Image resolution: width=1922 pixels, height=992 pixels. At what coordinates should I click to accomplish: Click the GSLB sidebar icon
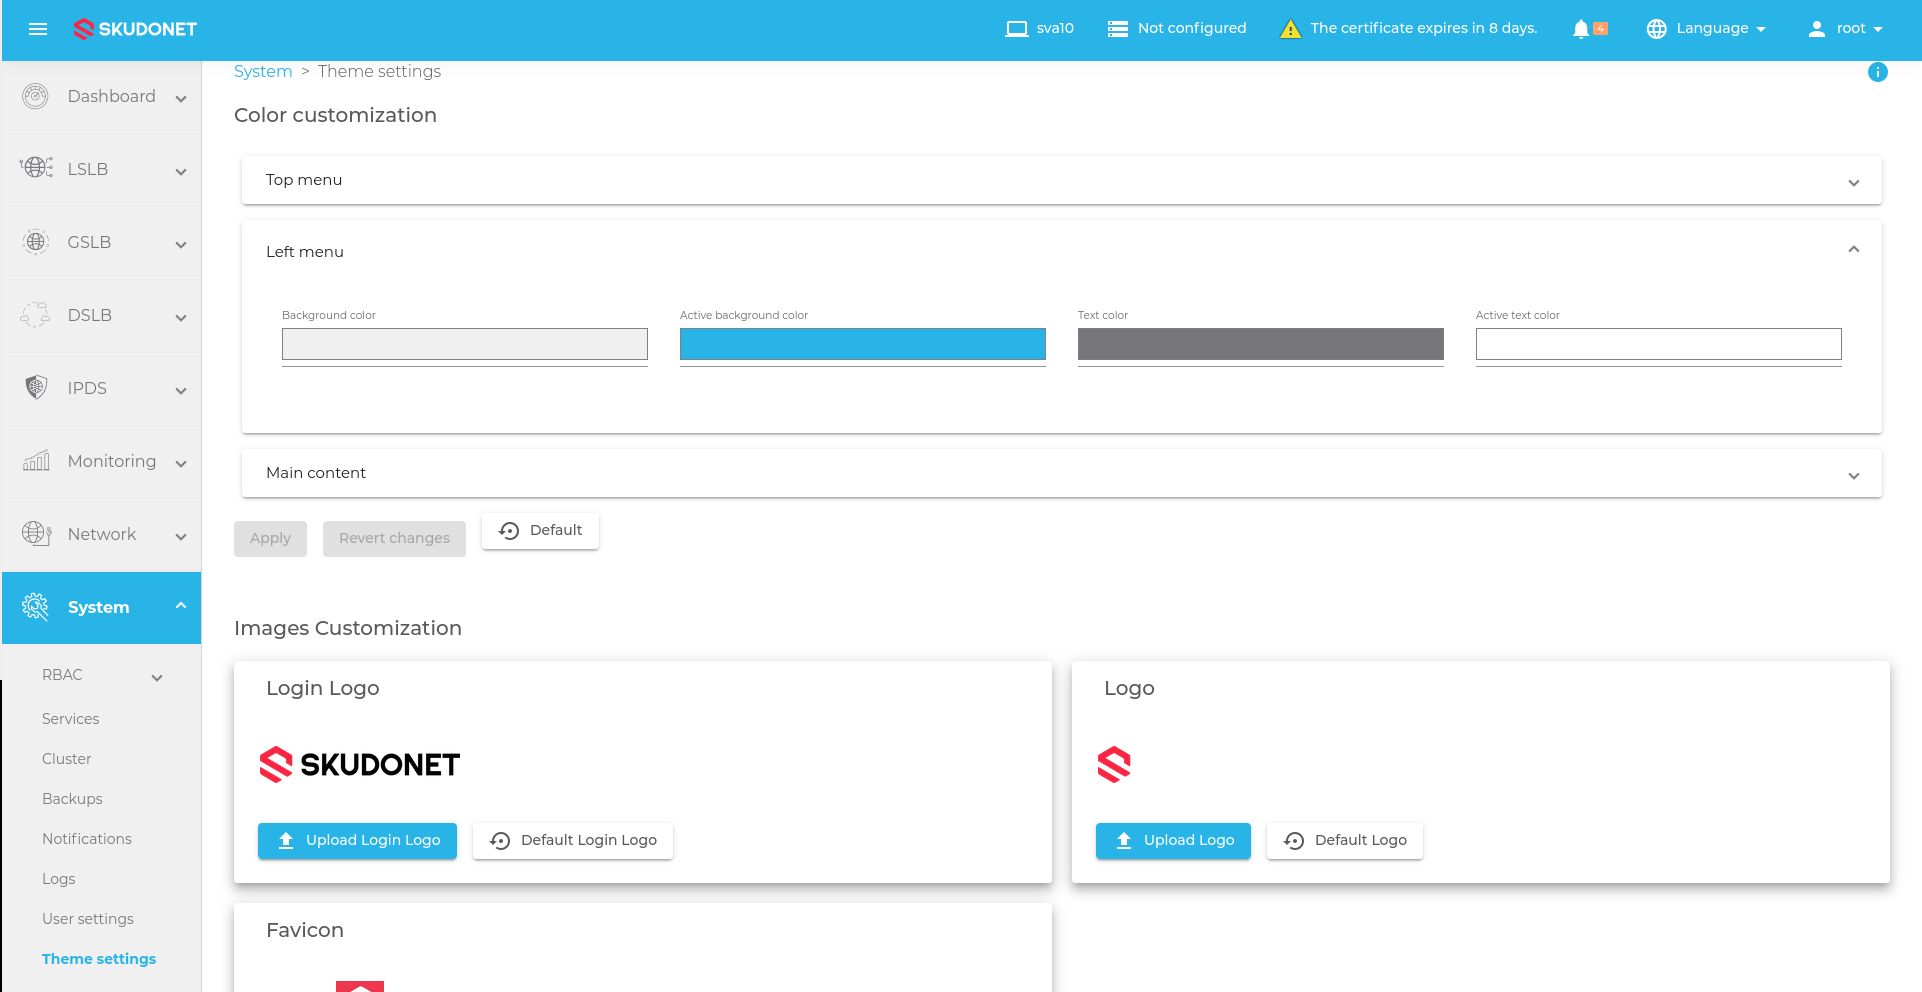[36, 242]
